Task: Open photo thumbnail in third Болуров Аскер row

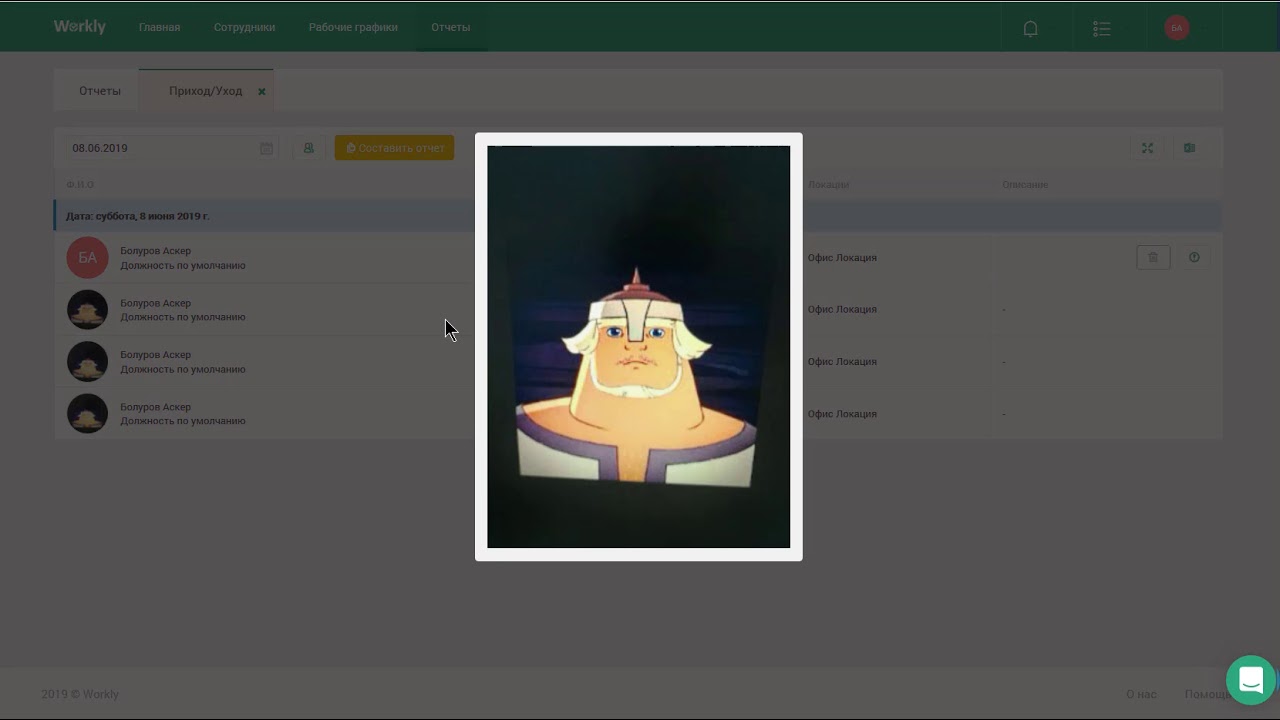Action: point(87,362)
